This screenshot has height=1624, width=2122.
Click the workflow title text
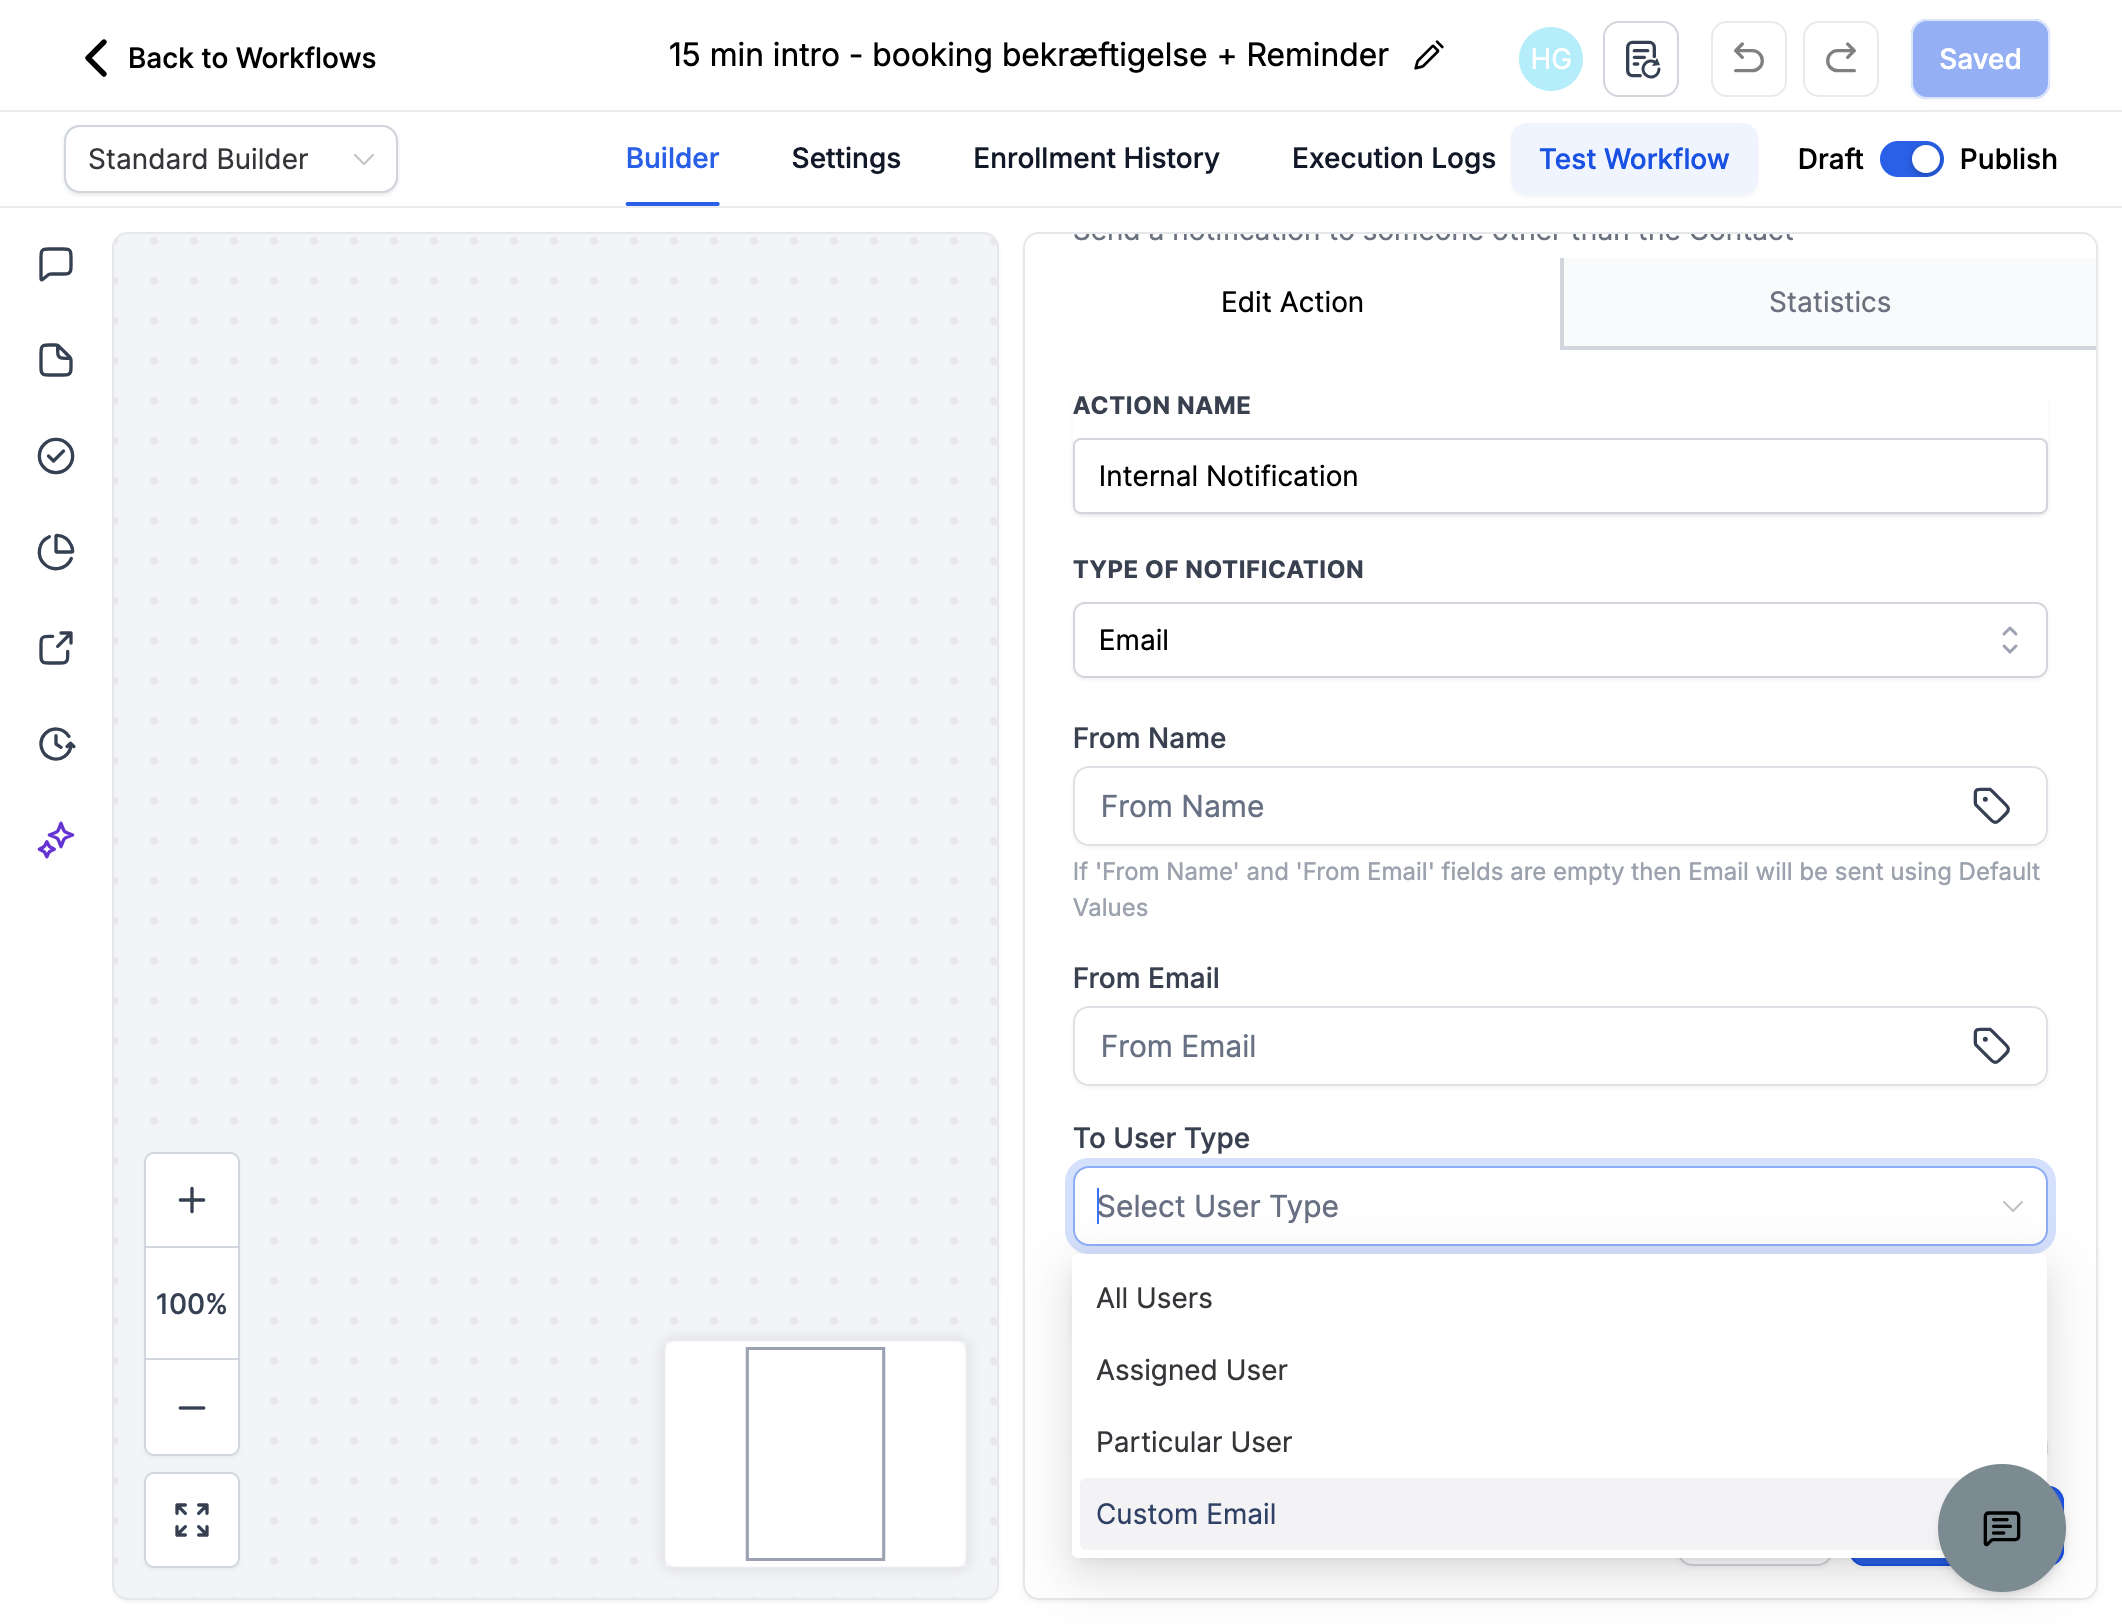point(1028,56)
